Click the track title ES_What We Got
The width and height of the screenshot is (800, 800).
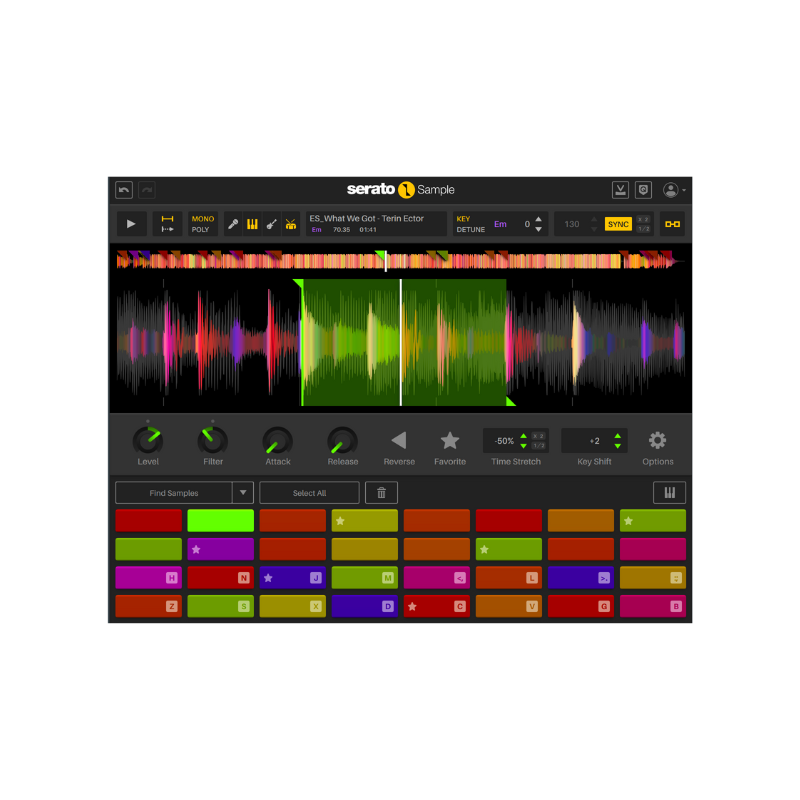[x=367, y=218]
